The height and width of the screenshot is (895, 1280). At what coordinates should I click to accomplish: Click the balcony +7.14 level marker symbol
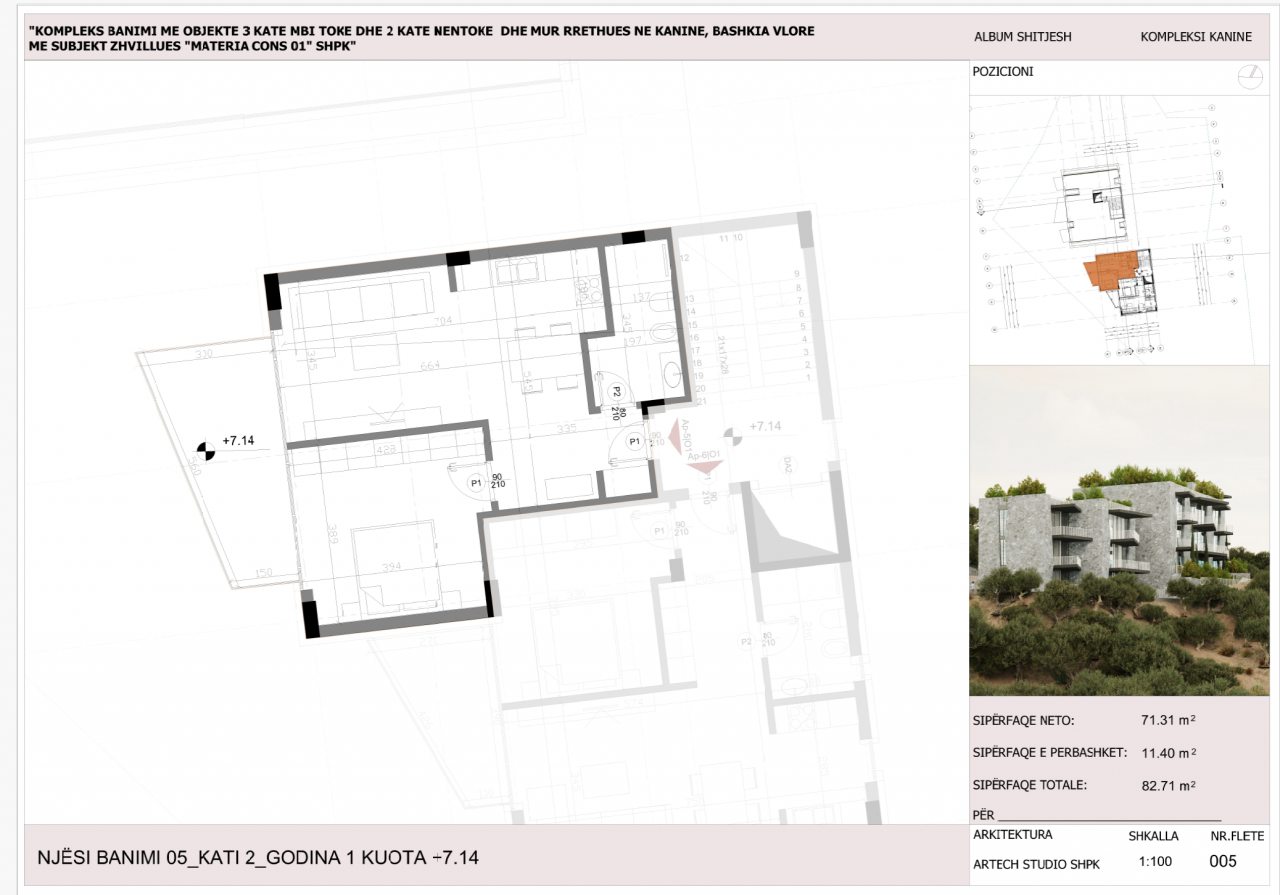pos(205,451)
